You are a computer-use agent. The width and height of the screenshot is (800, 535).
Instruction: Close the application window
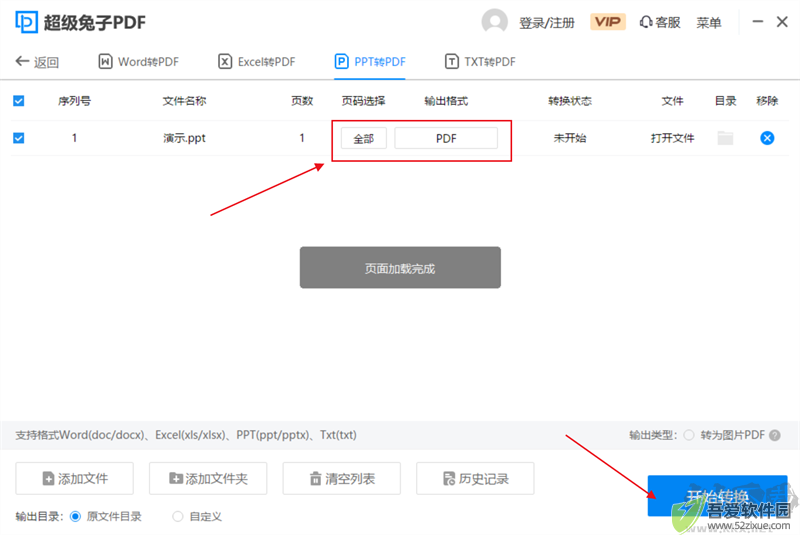(x=782, y=21)
